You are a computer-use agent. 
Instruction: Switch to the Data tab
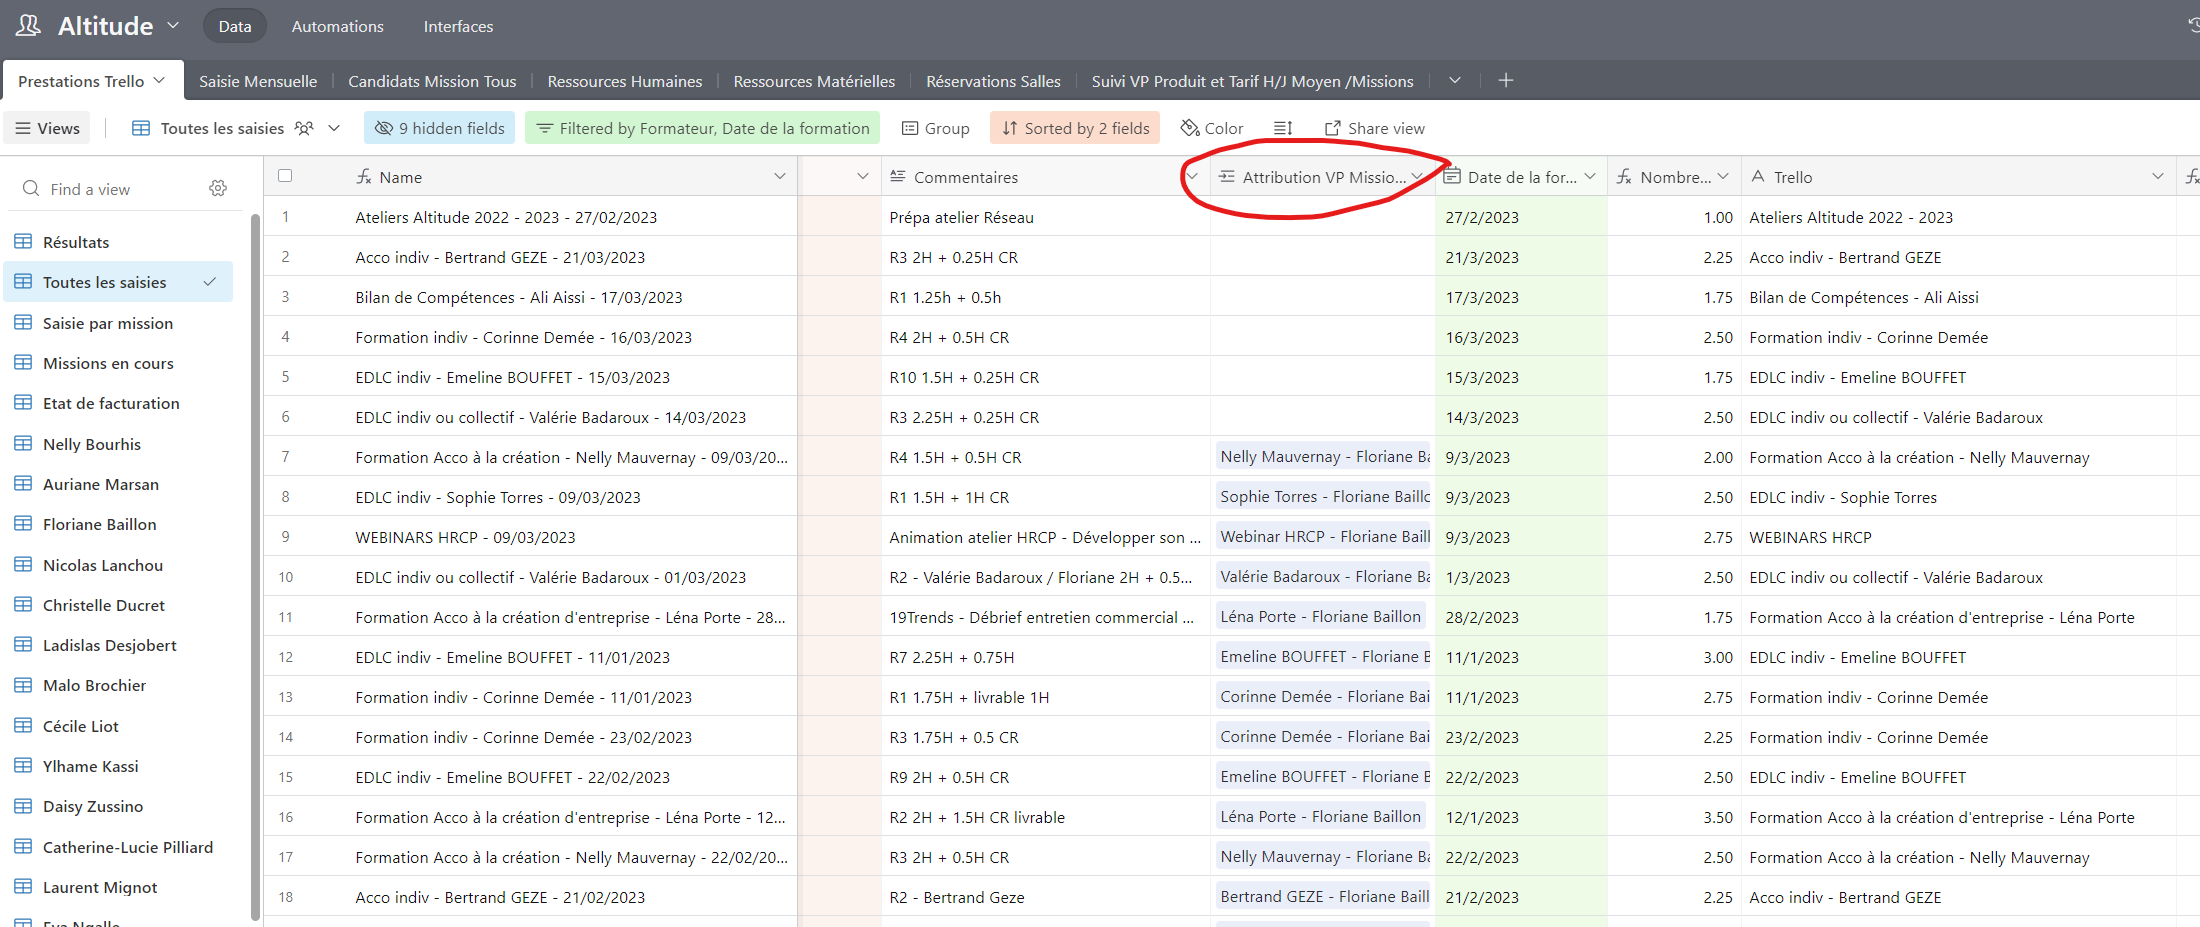coord(235,26)
